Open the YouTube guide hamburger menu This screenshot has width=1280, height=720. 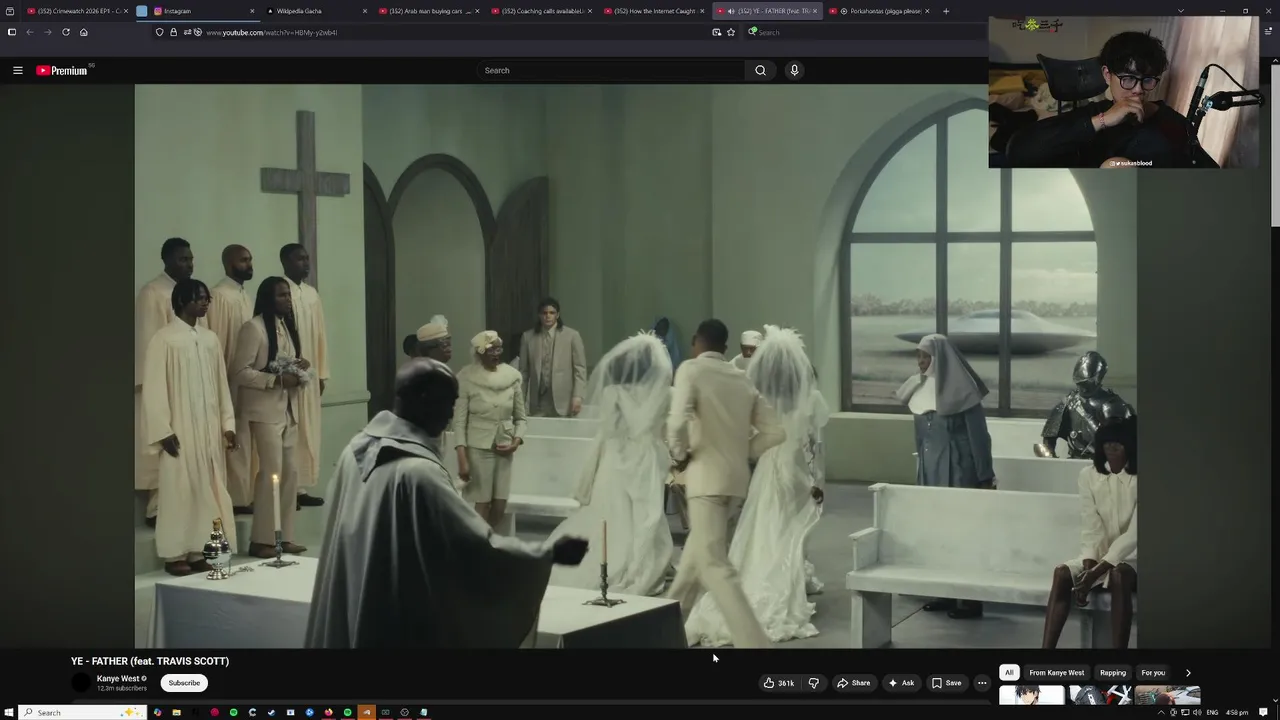coord(17,70)
